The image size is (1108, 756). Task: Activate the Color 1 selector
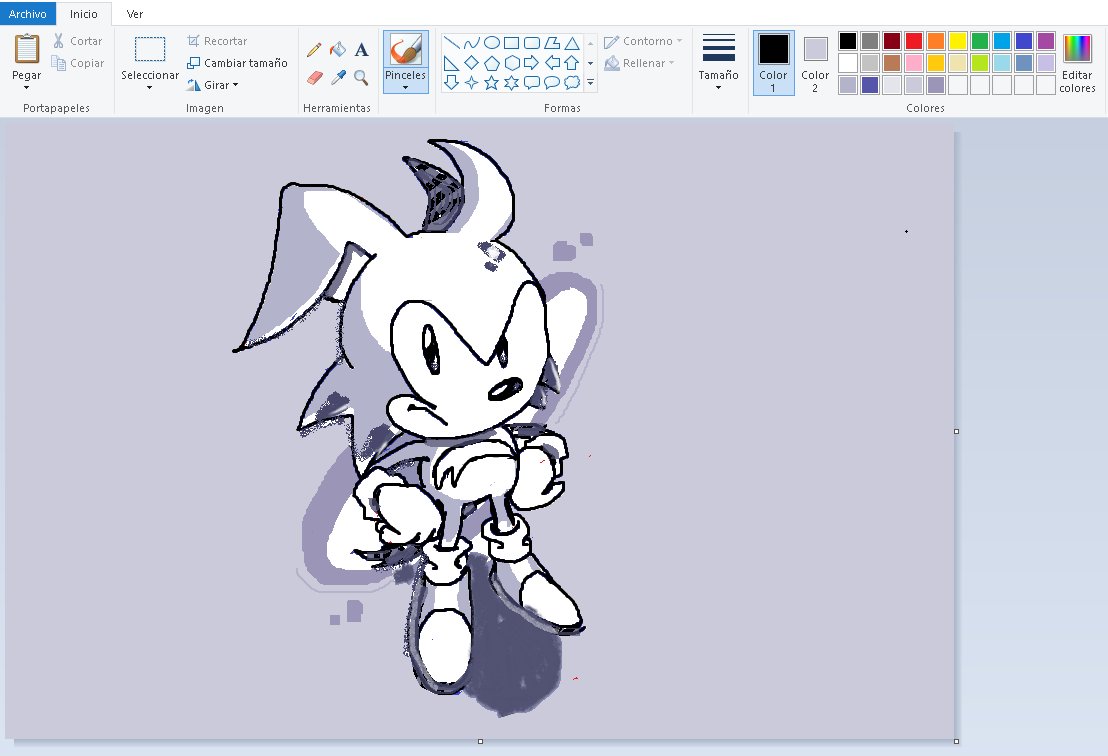click(x=773, y=63)
